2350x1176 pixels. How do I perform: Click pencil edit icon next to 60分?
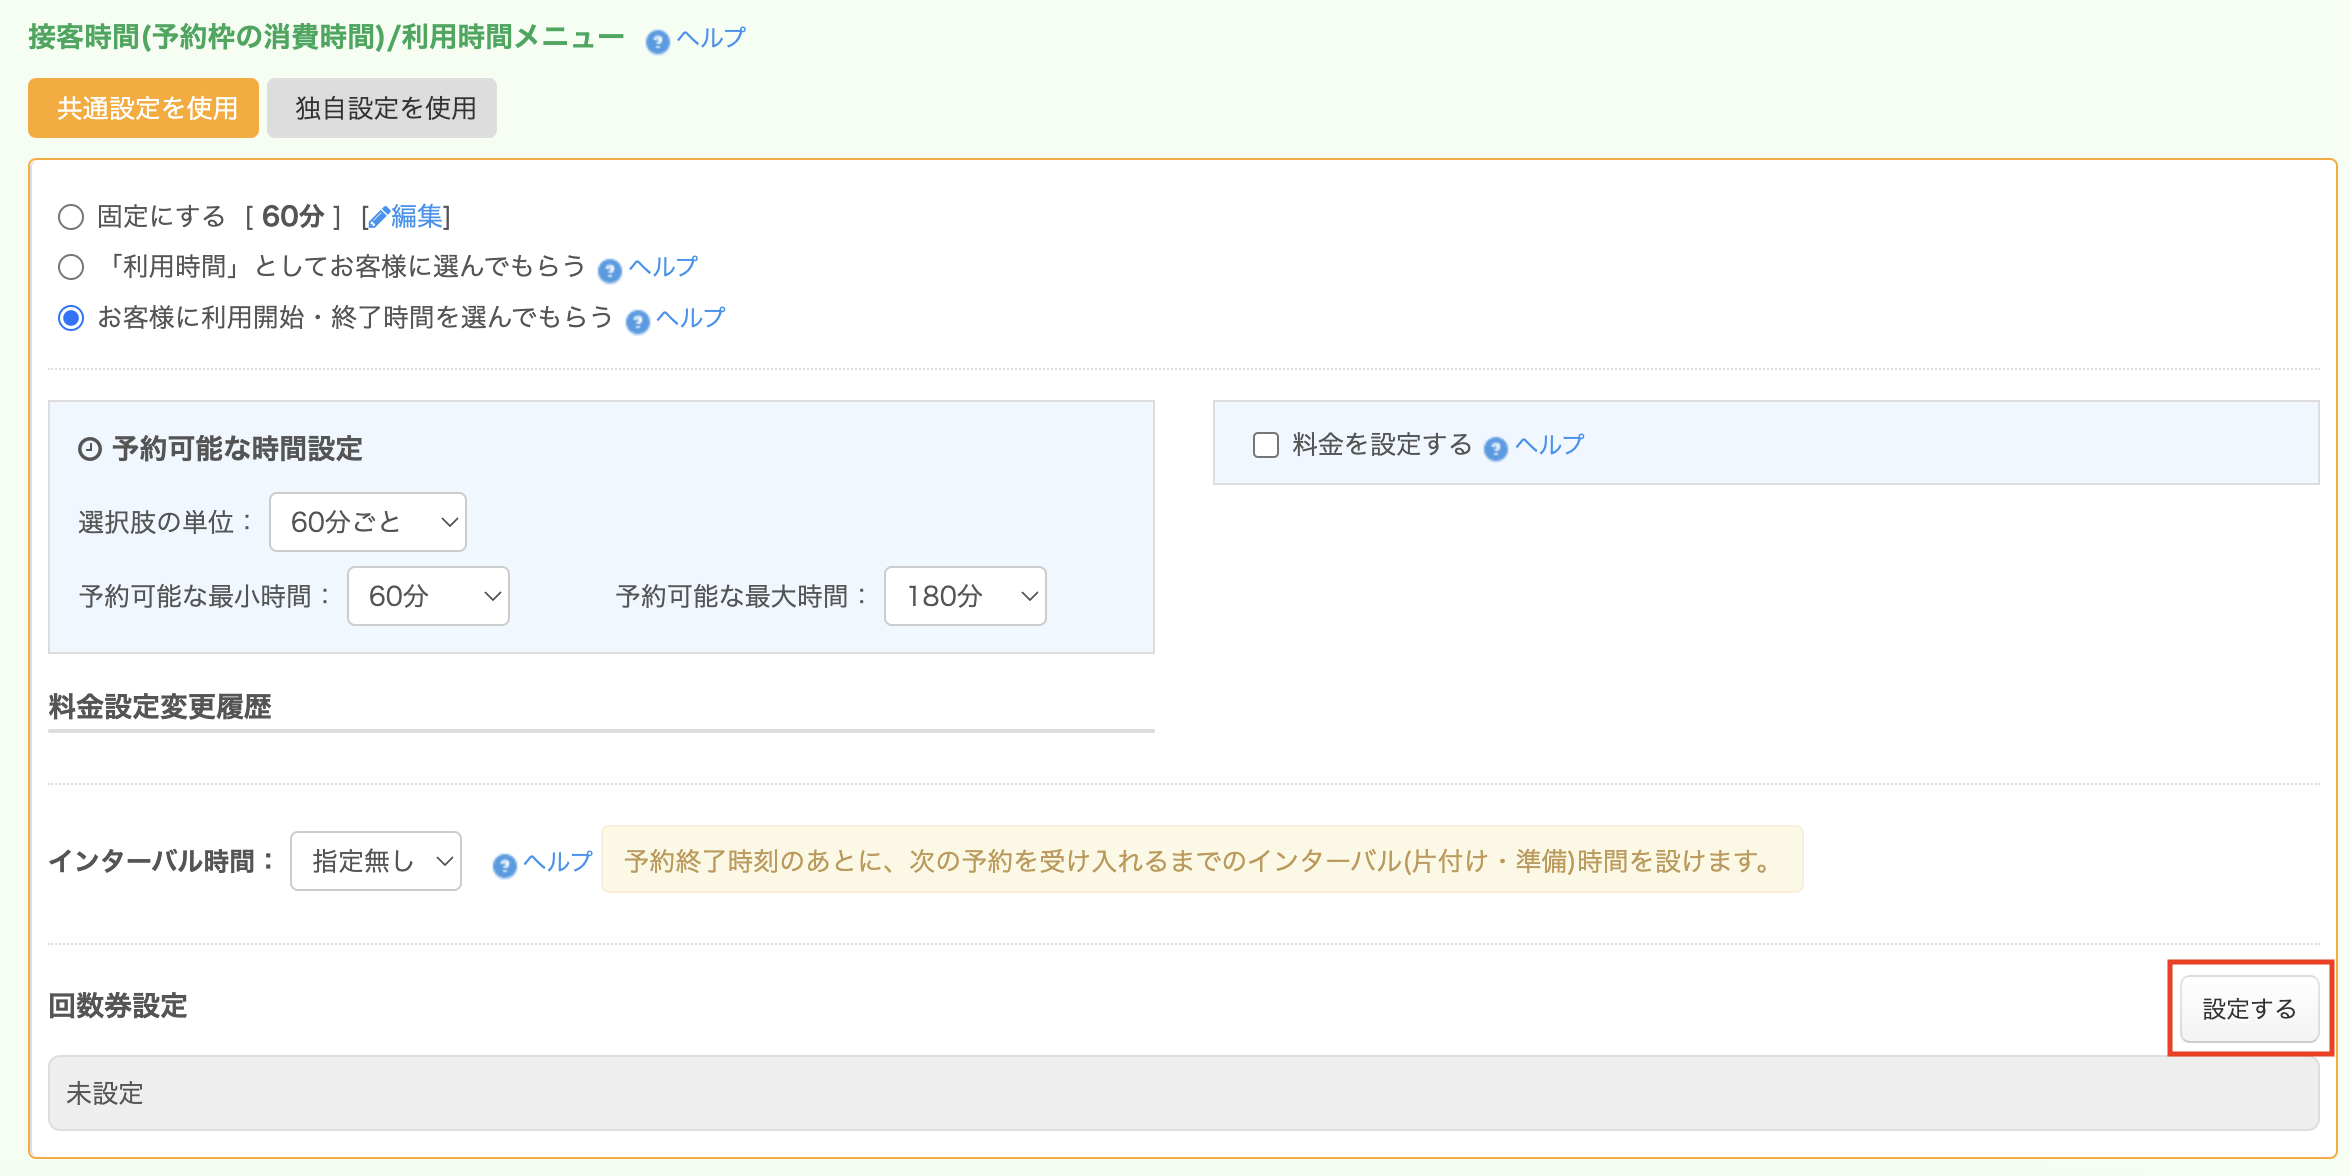pyautogui.click(x=379, y=218)
